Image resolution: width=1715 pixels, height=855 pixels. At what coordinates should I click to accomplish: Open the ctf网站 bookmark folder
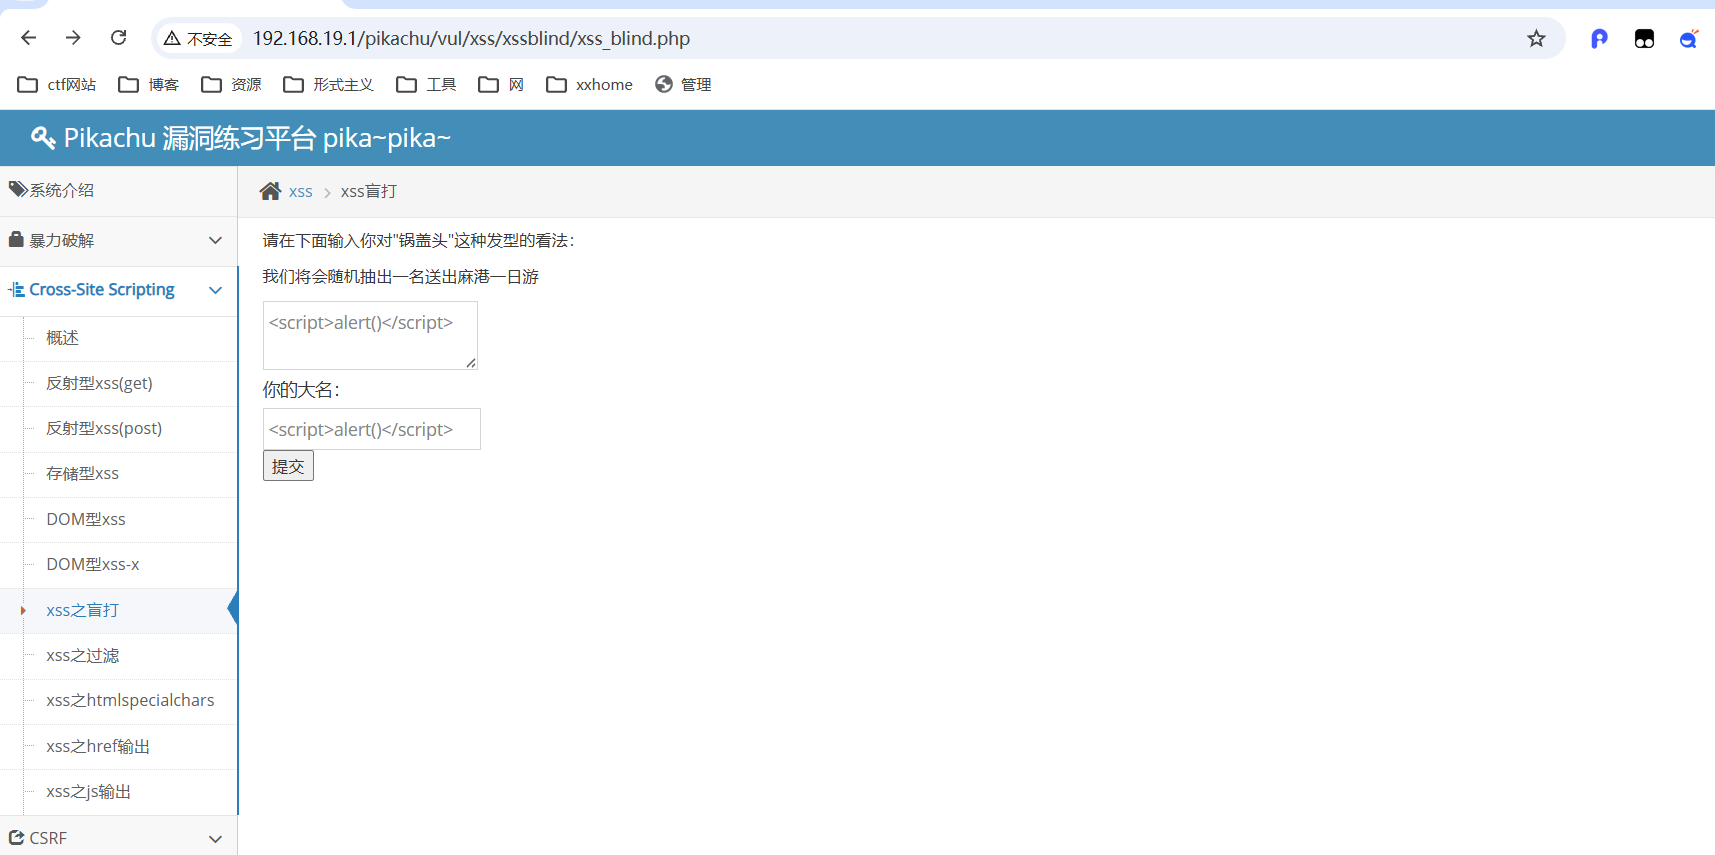pyautogui.click(x=57, y=85)
